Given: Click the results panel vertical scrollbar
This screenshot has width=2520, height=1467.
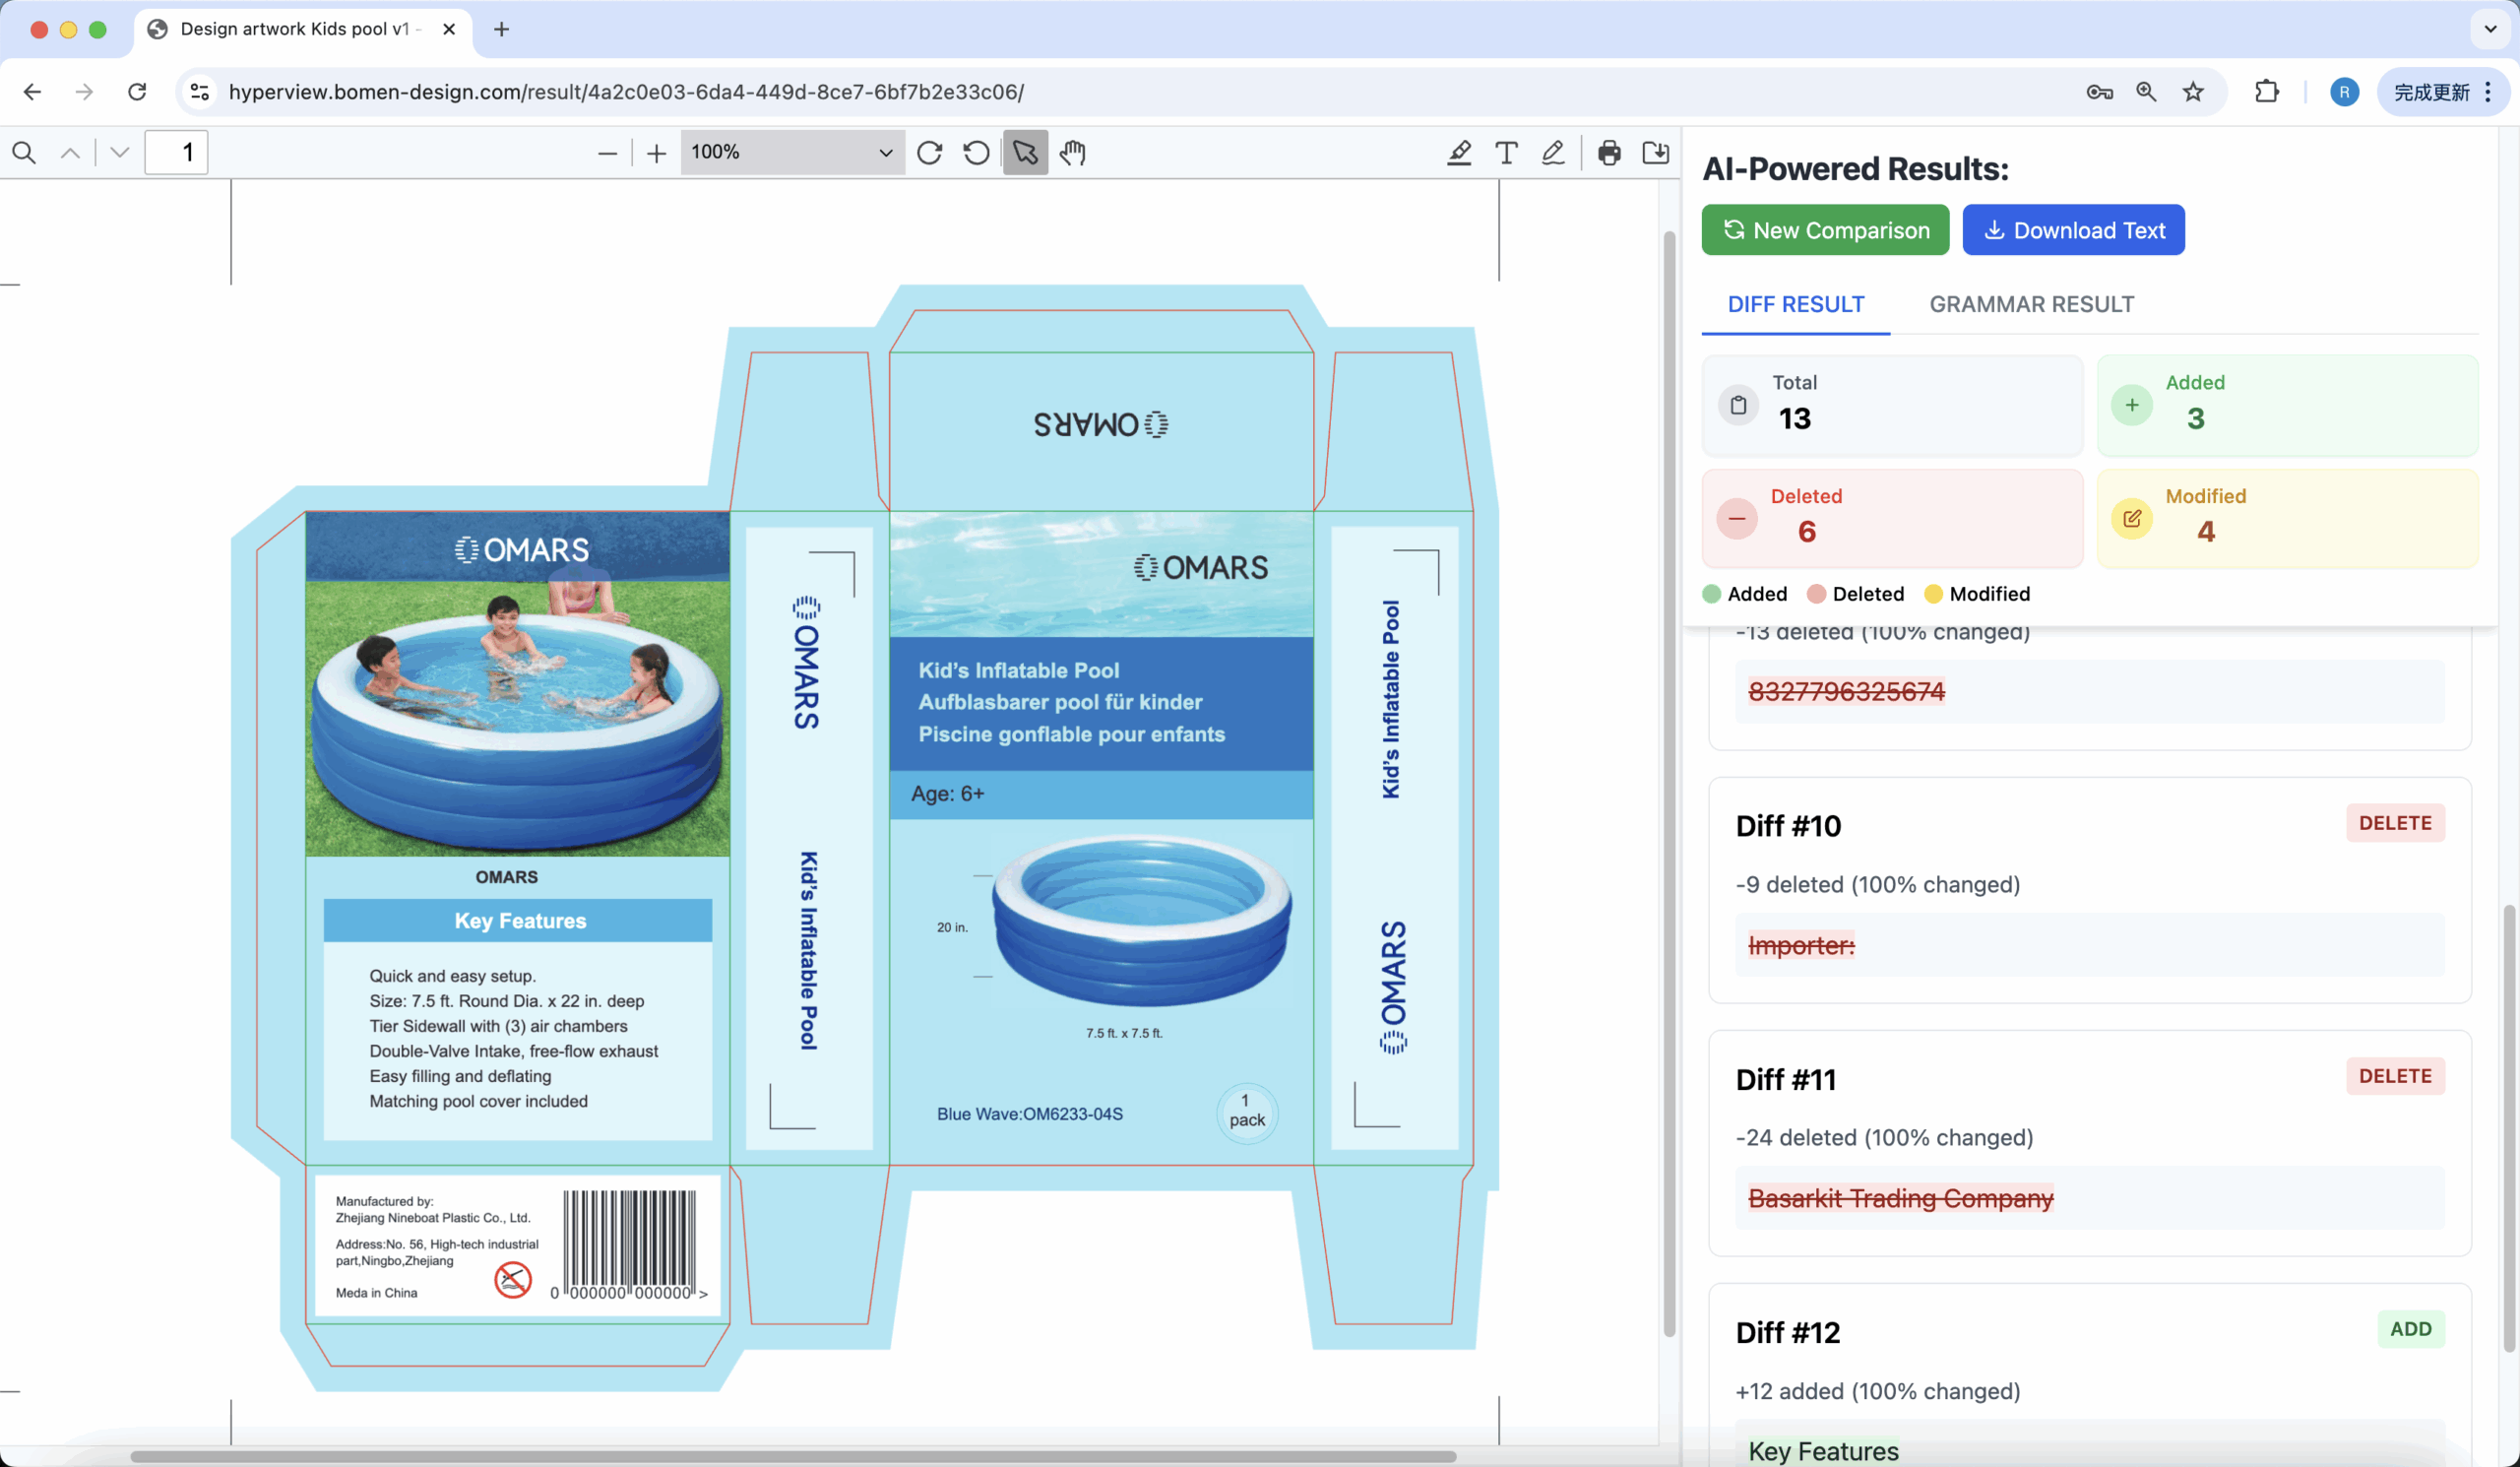Looking at the screenshot, I should click(x=2508, y=1130).
